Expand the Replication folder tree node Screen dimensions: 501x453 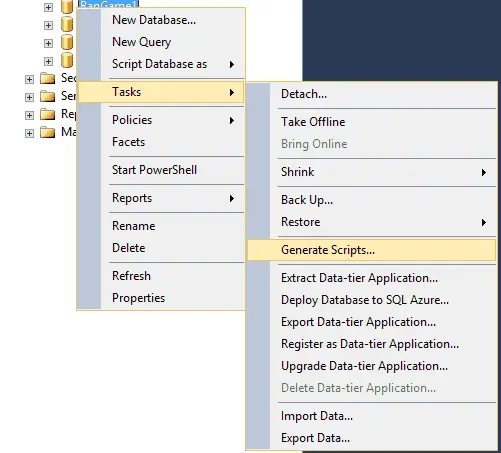(29, 115)
